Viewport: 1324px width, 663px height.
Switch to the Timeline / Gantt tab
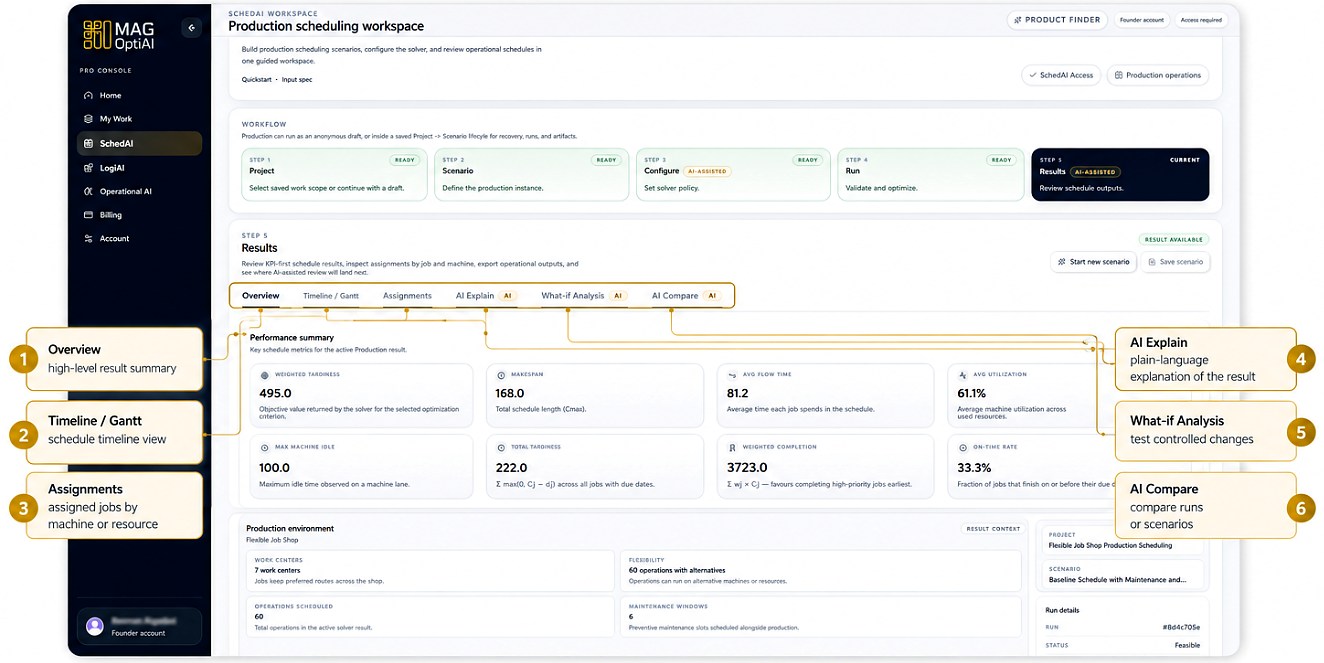pos(331,296)
